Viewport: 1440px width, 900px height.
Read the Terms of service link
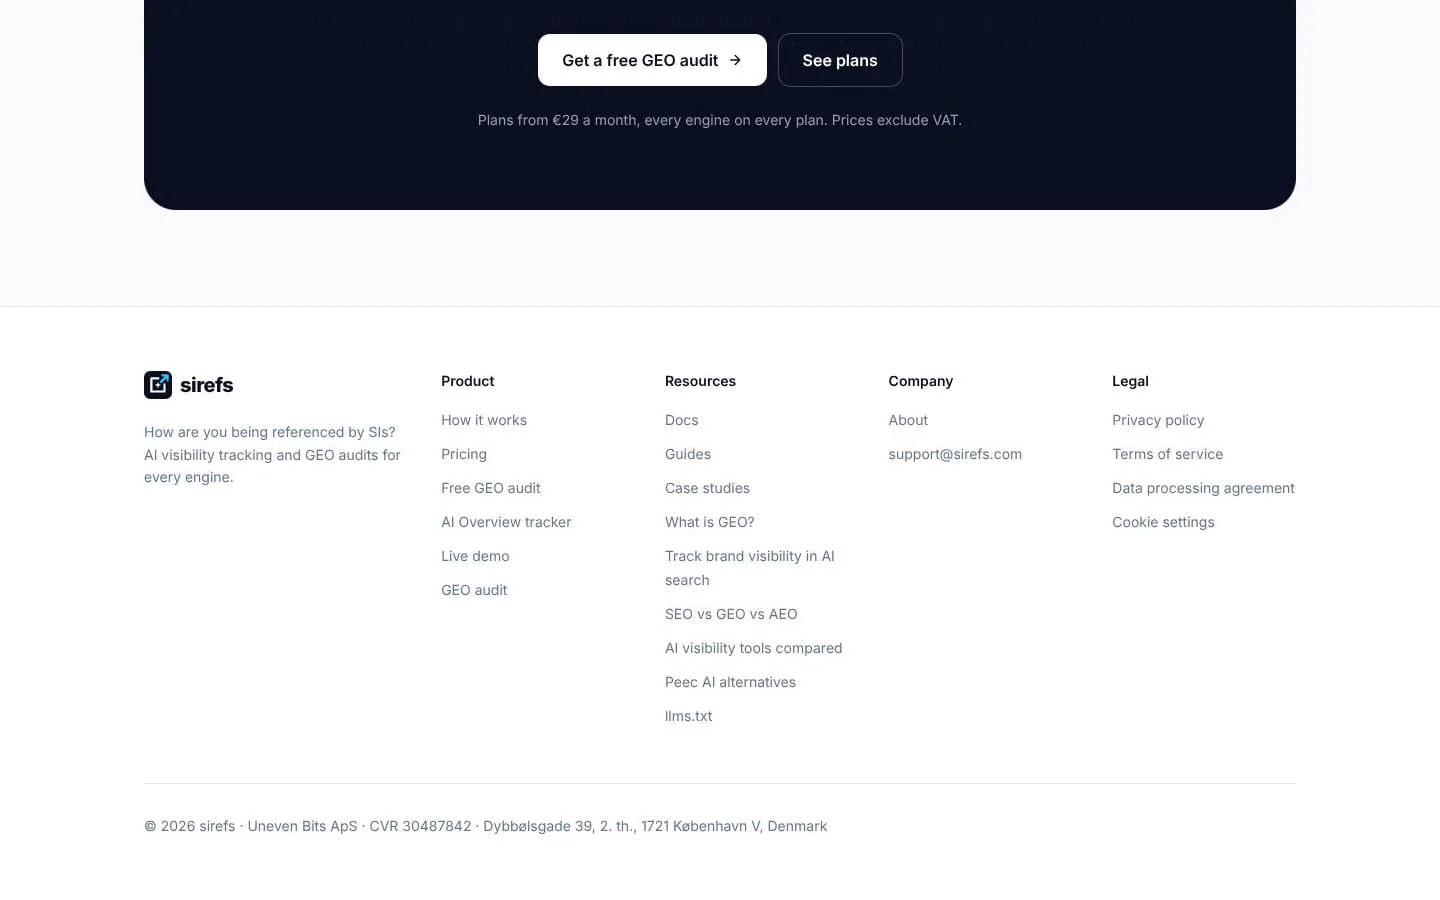pyautogui.click(x=1168, y=454)
